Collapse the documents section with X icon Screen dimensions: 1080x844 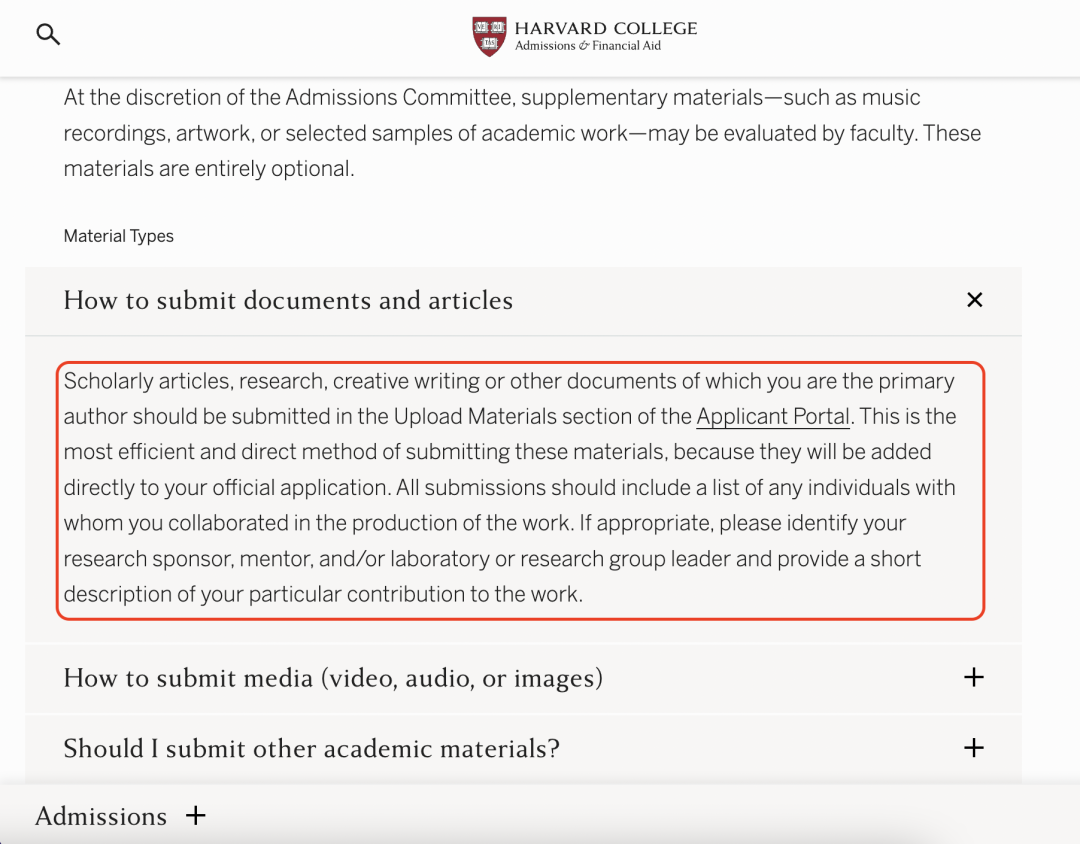(974, 300)
